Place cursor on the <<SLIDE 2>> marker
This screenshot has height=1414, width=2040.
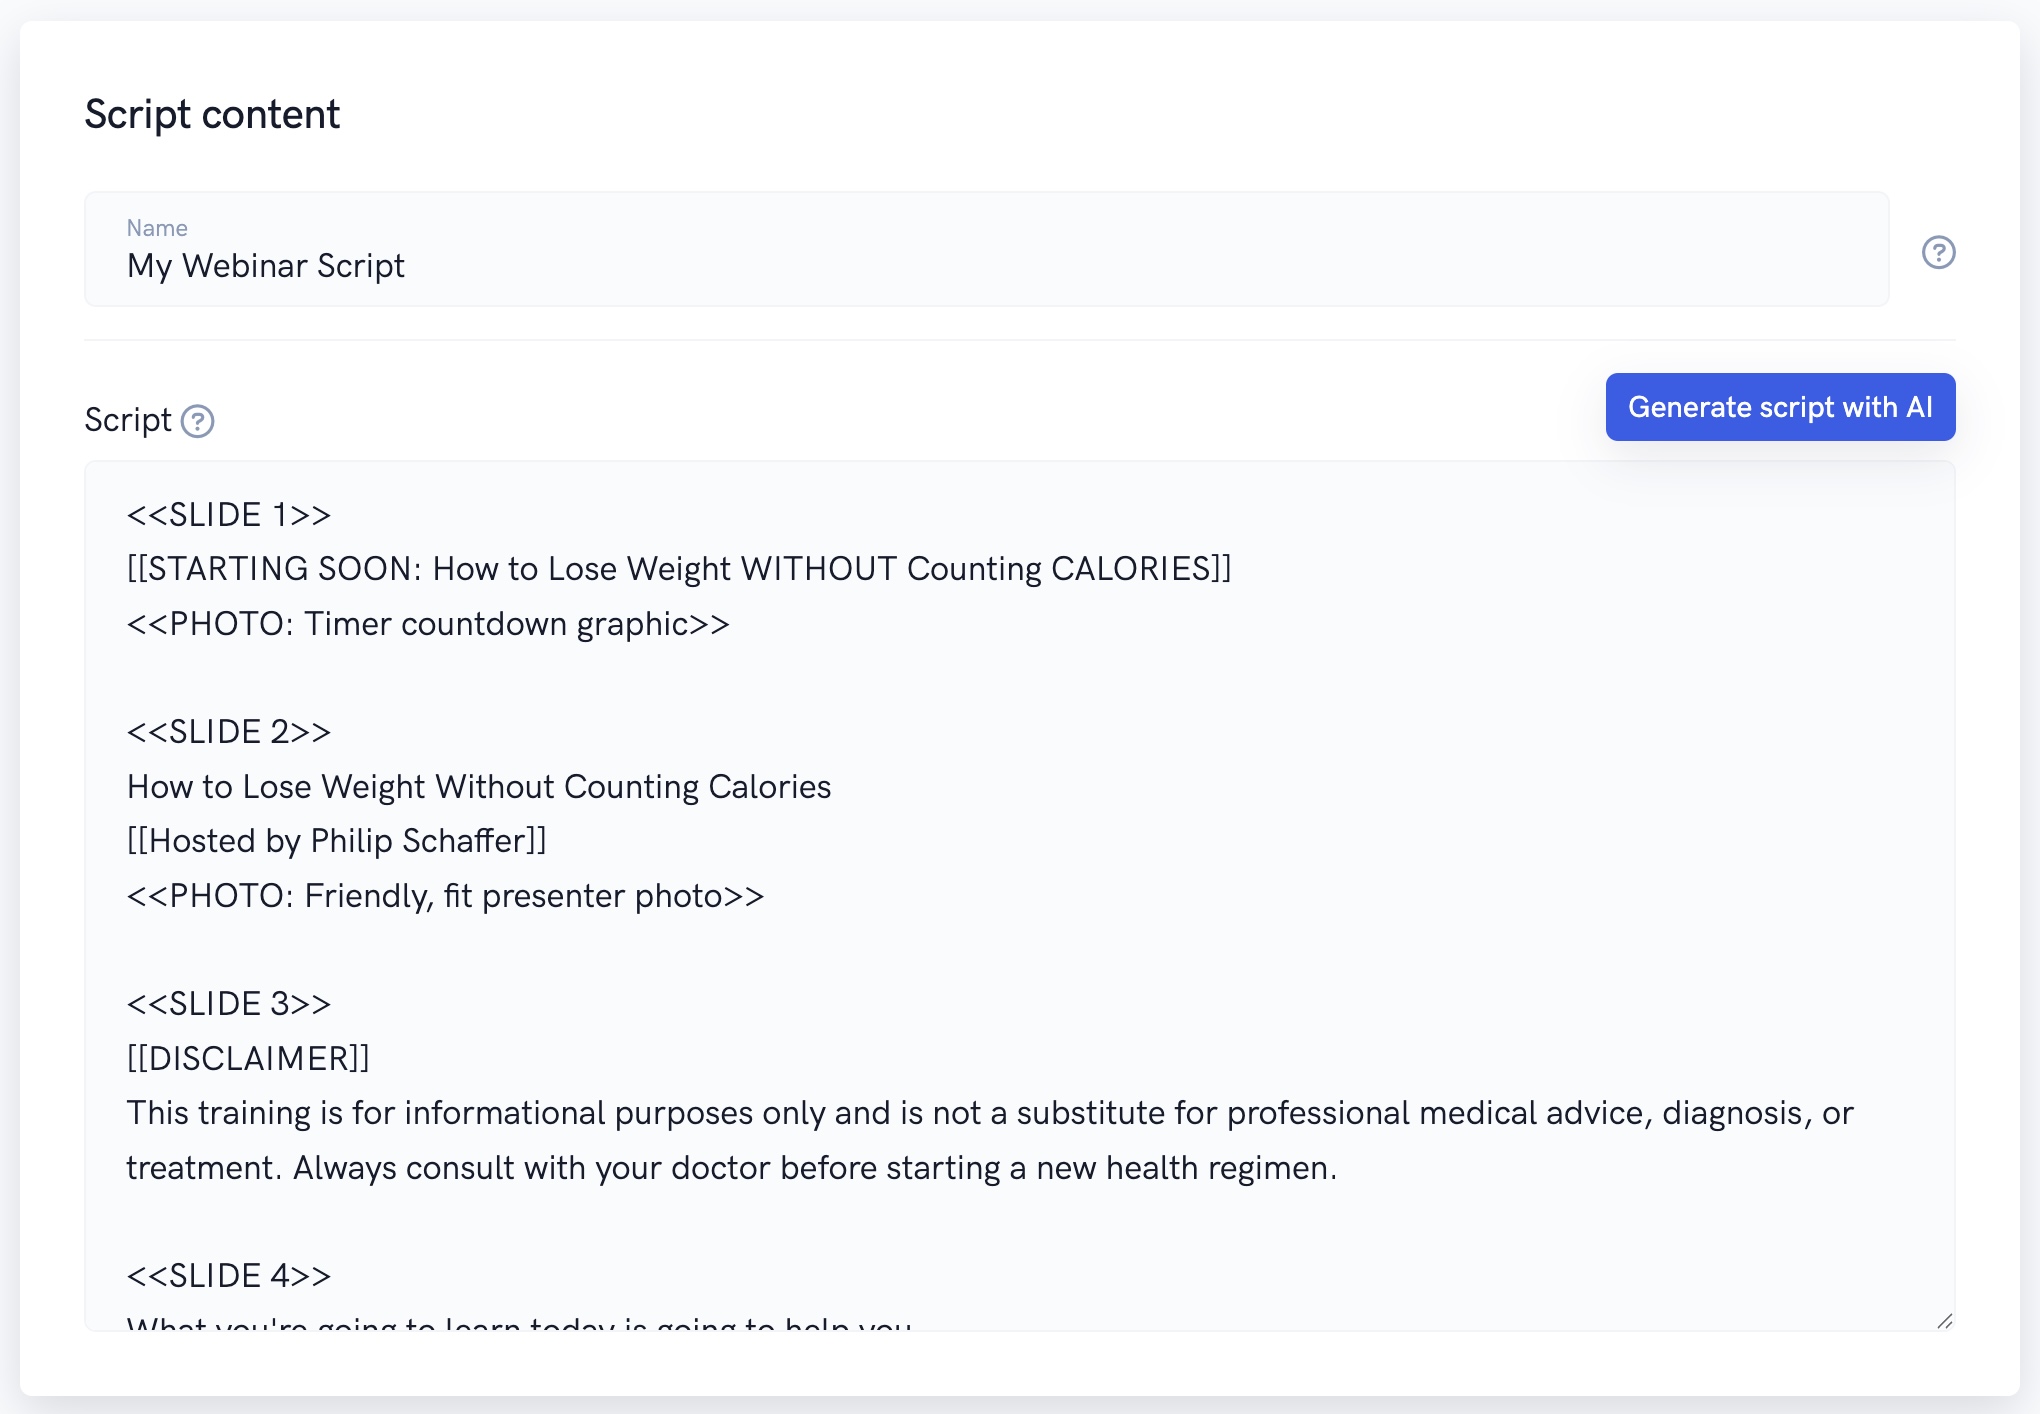pyautogui.click(x=229, y=731)
